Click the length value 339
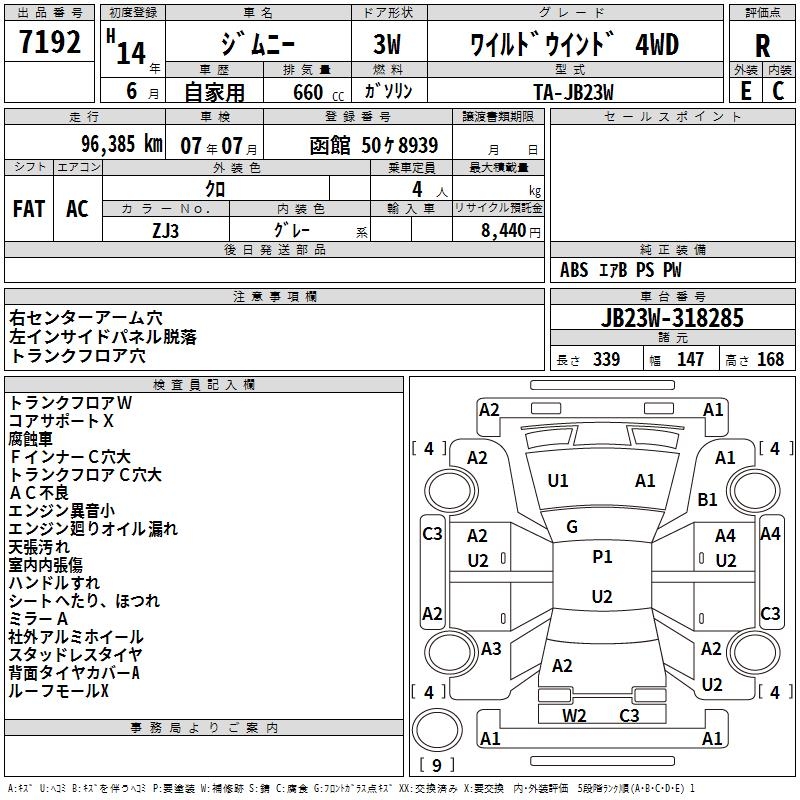The image size is (800, 800). 606,359
